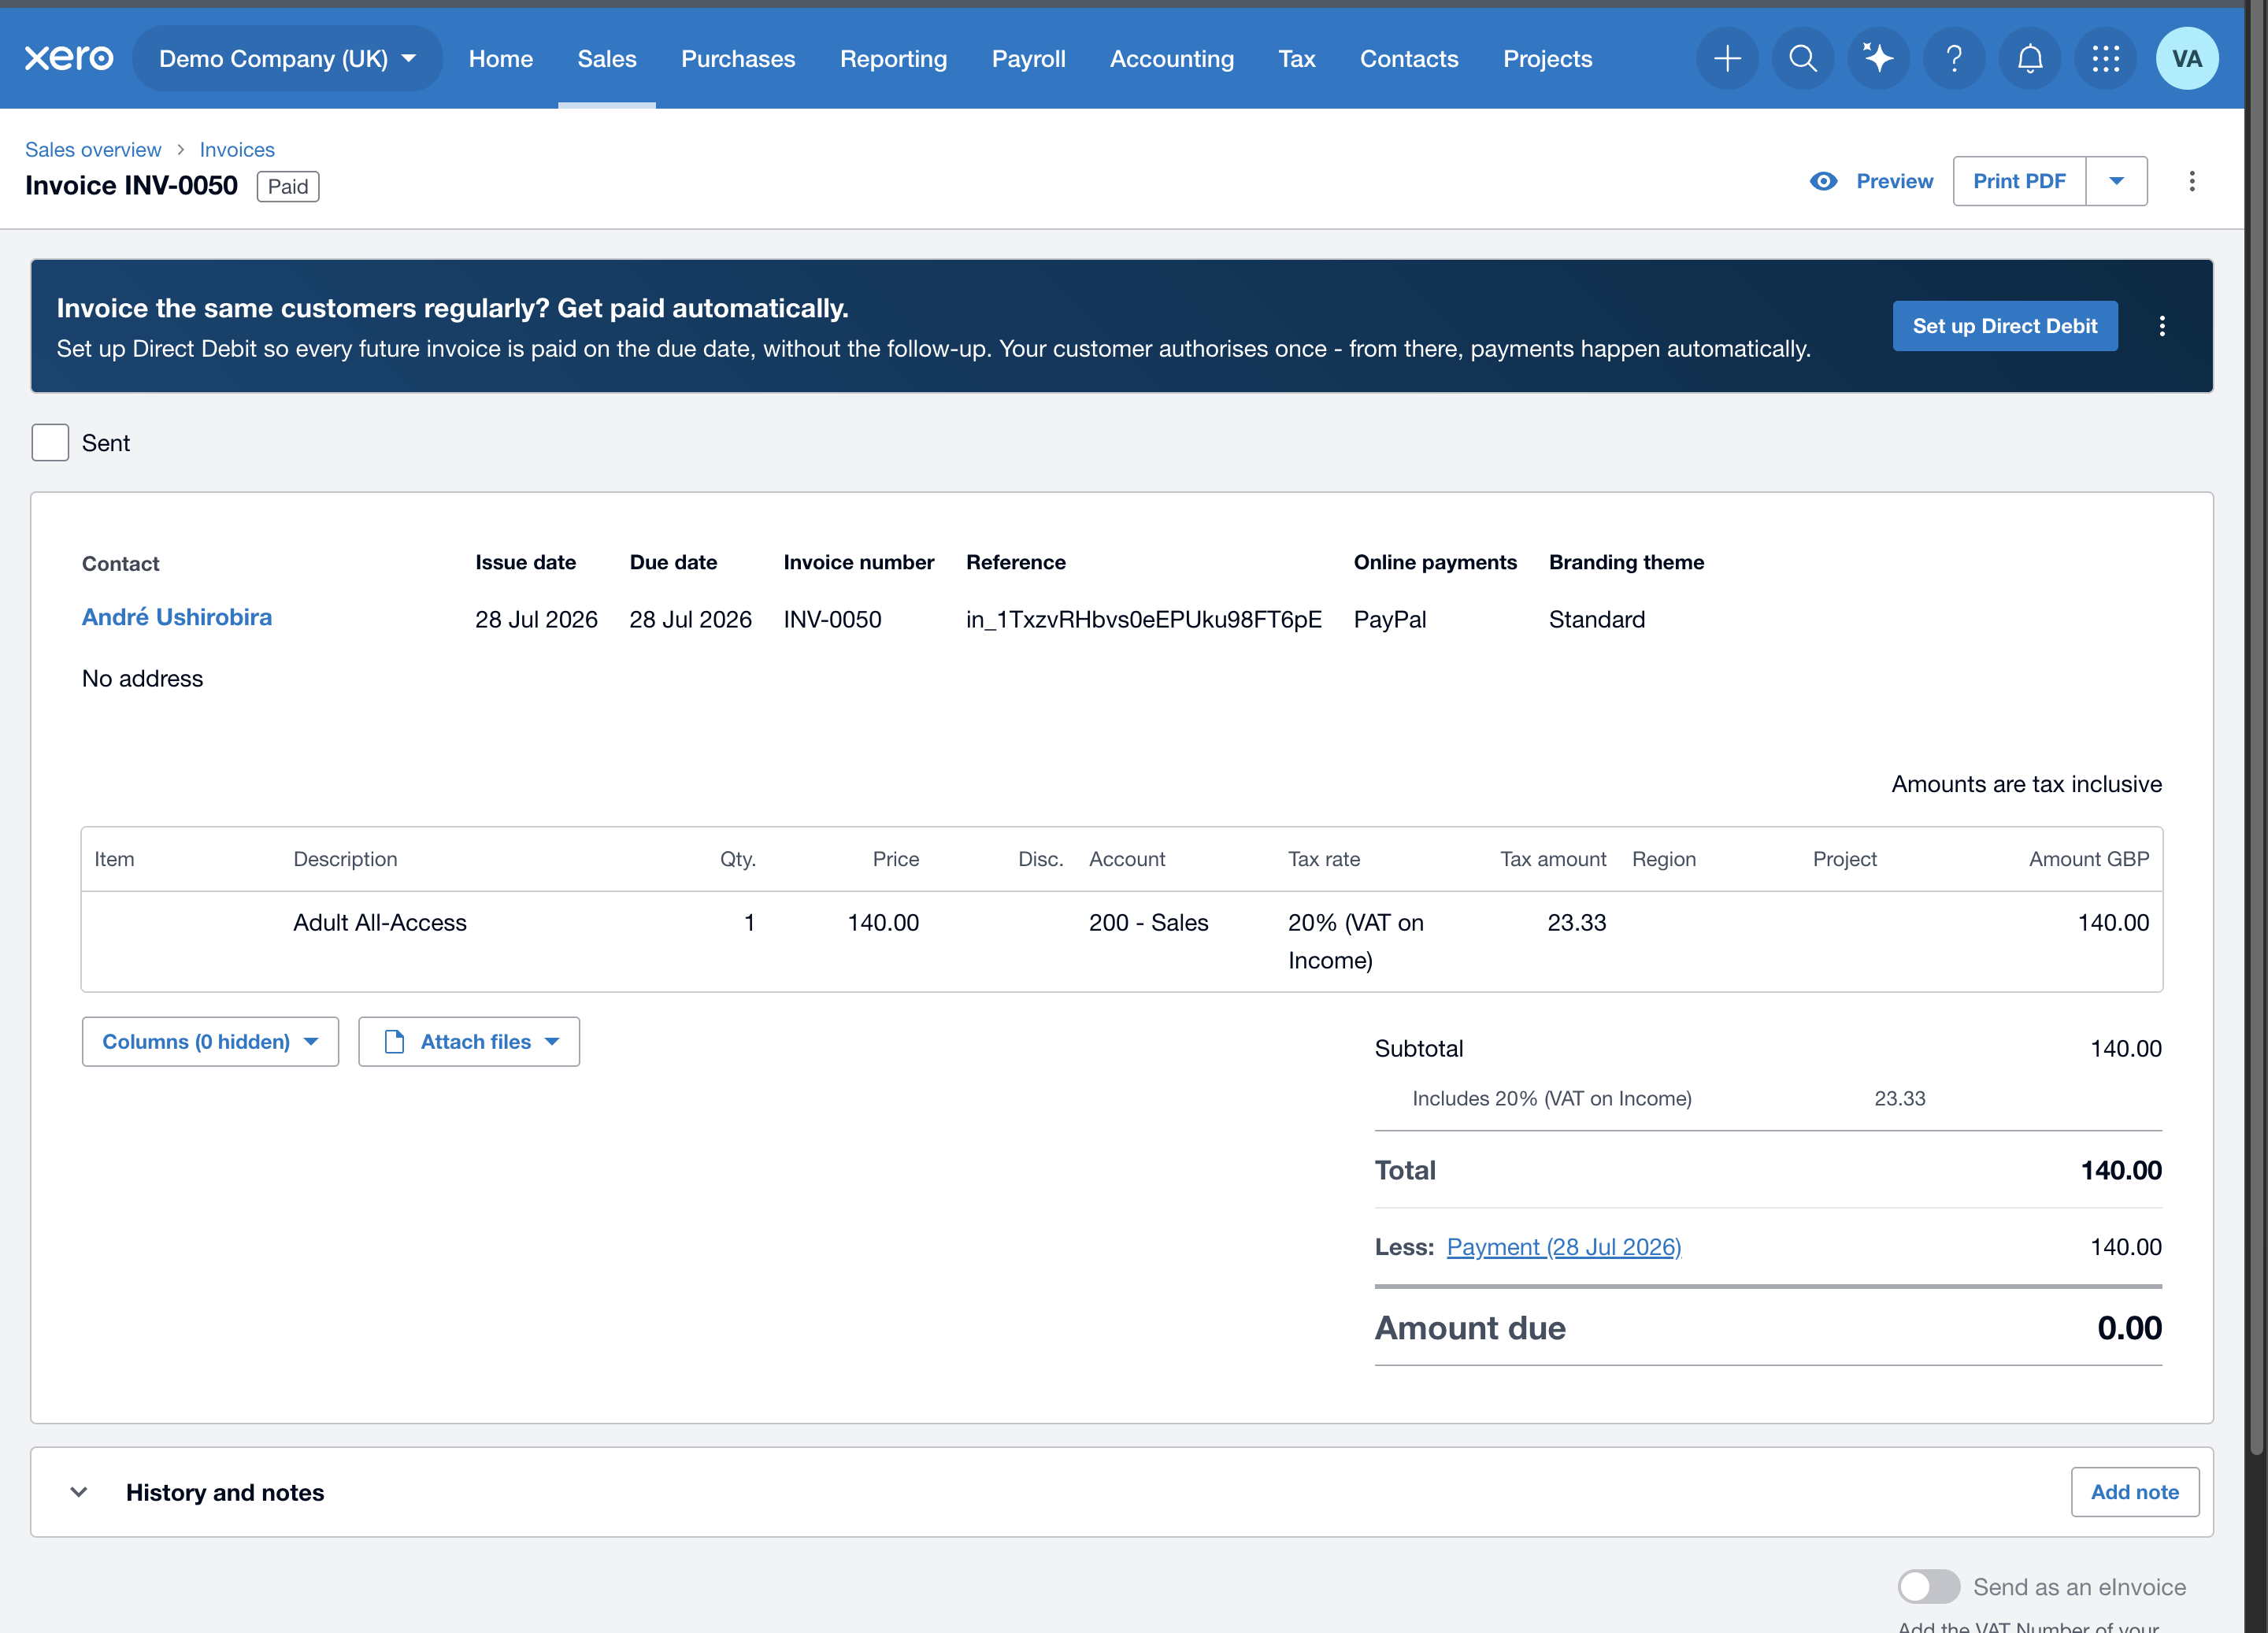This screenshot has width=2268, height=1633.
Task: Go to the Home menu
Action: [501, 58]
